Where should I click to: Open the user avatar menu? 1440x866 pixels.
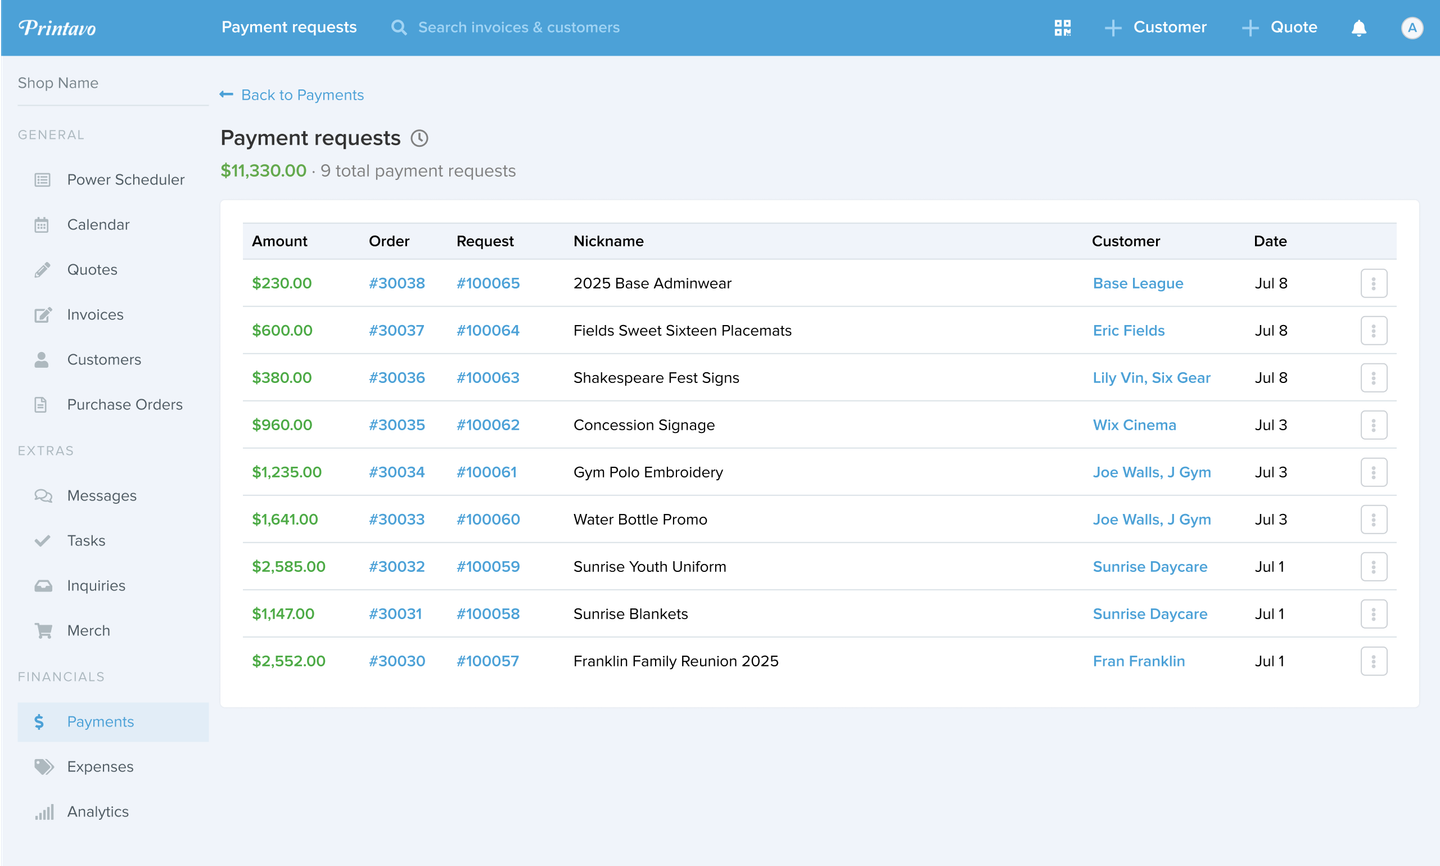pyautogui.click(x=1412, y=28)
